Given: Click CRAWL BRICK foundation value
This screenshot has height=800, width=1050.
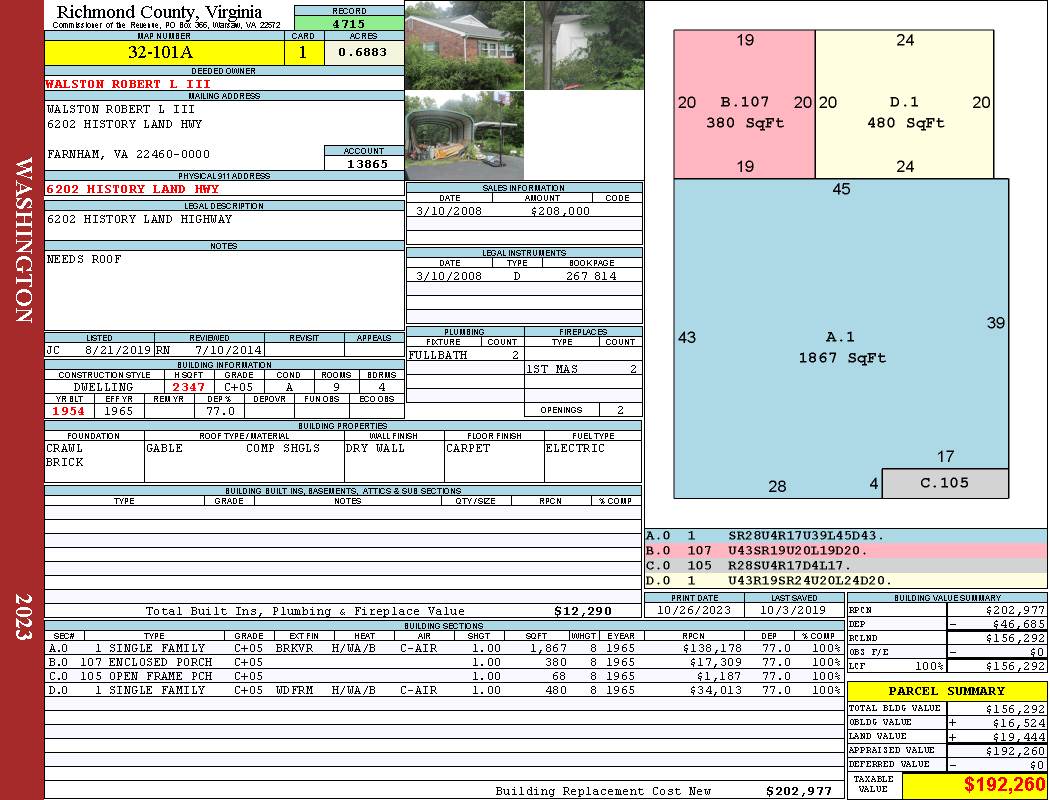Looking at the screenshot, I should coord(65,455).
